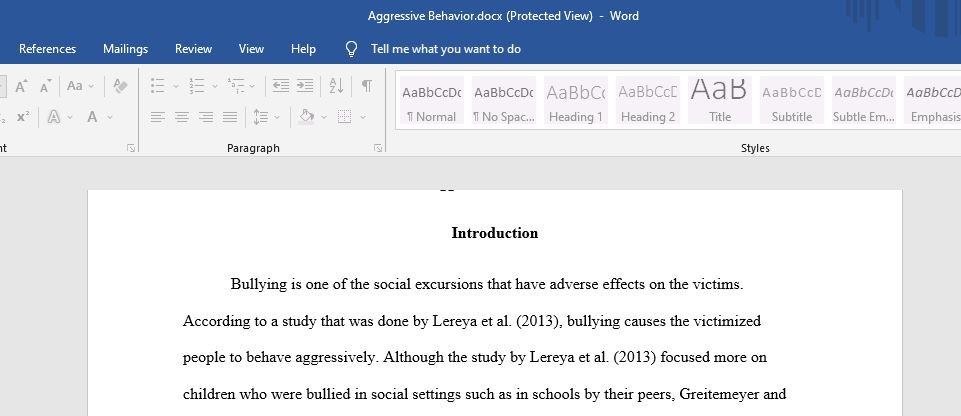Click the Decrease Font Size icon
The image size is (961, 416).
point(46,86)
